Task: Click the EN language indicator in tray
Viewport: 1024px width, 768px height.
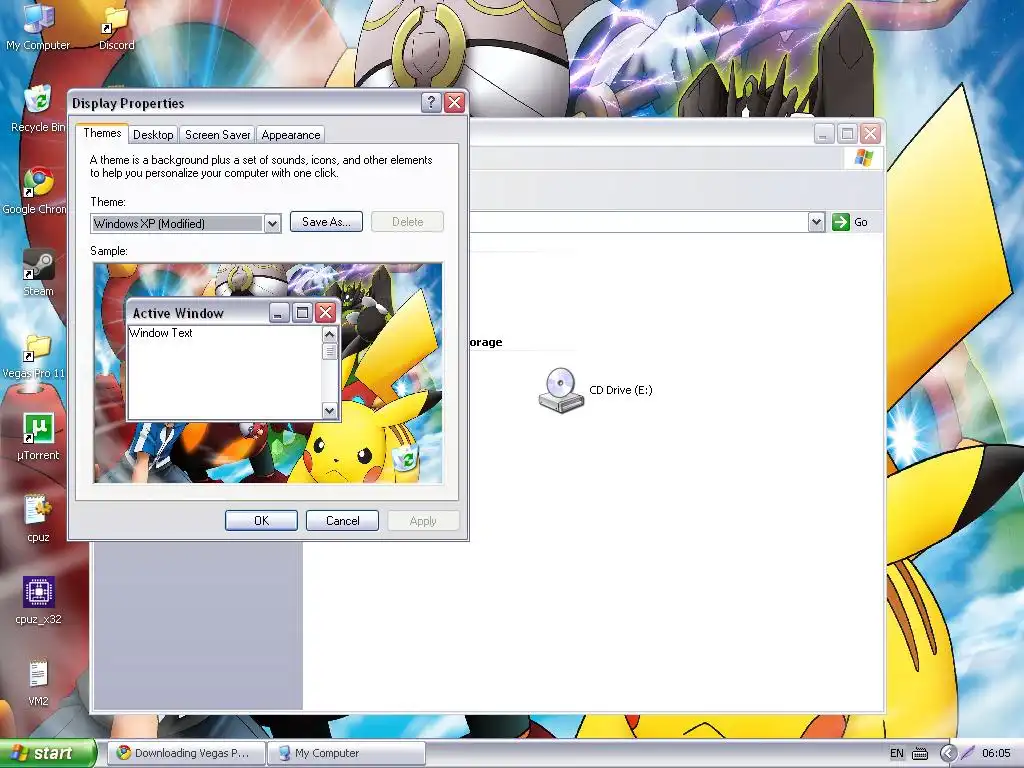Action: tap(897, 753)
